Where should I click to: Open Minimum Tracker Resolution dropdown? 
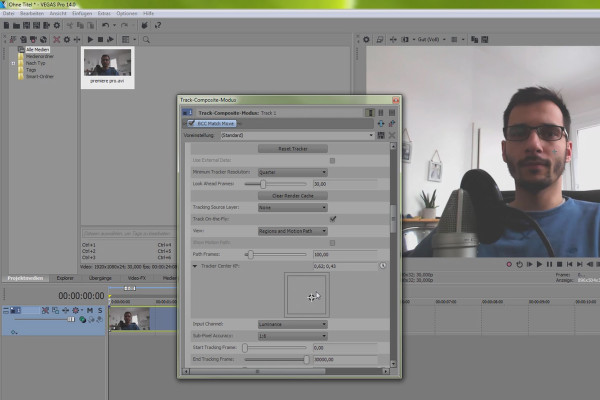293,172
